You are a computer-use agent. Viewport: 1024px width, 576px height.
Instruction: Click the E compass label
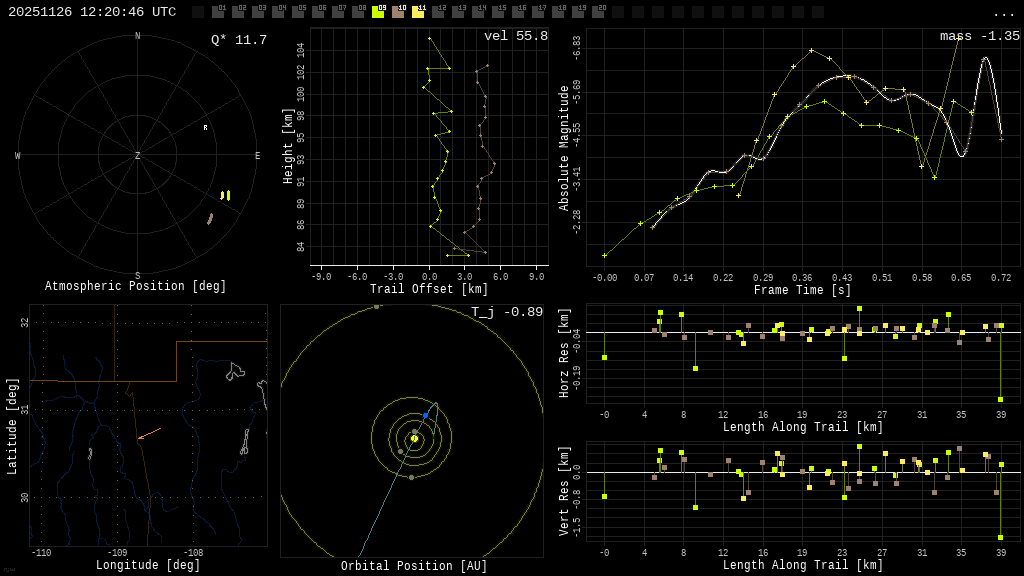tap(257, 155)
